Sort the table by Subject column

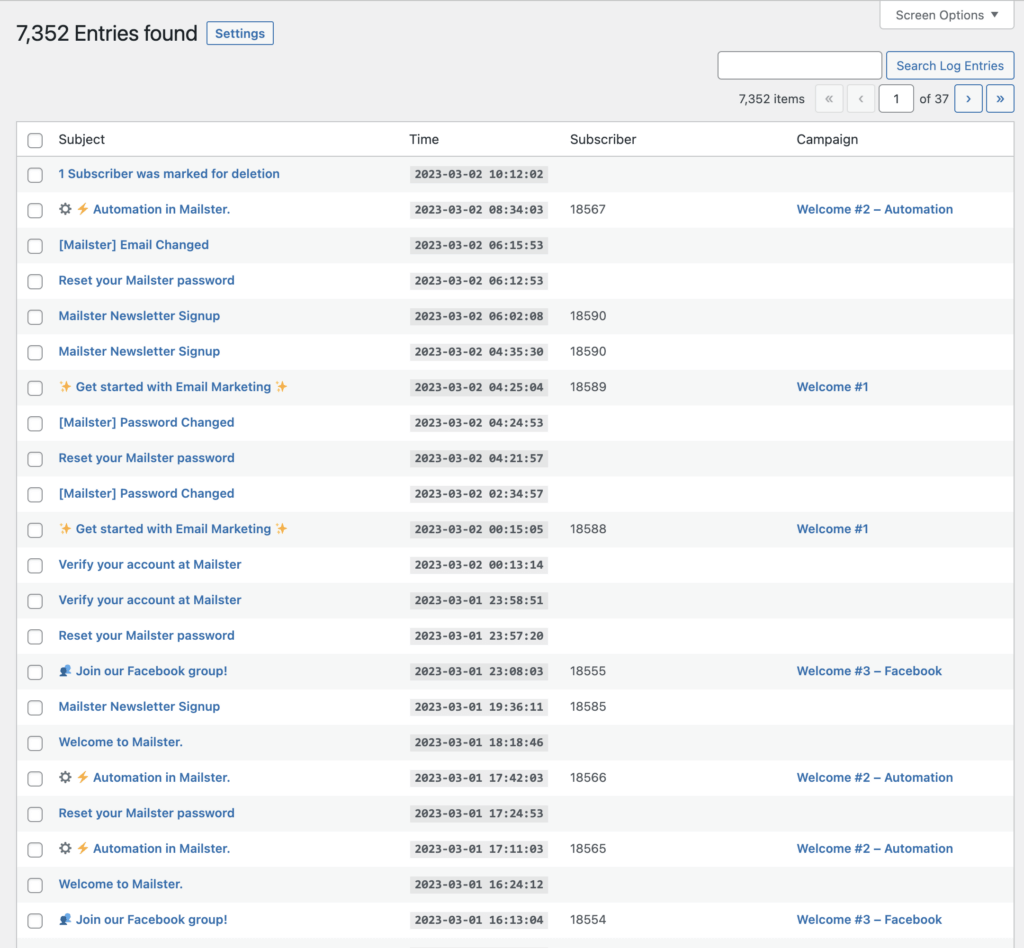82,140
